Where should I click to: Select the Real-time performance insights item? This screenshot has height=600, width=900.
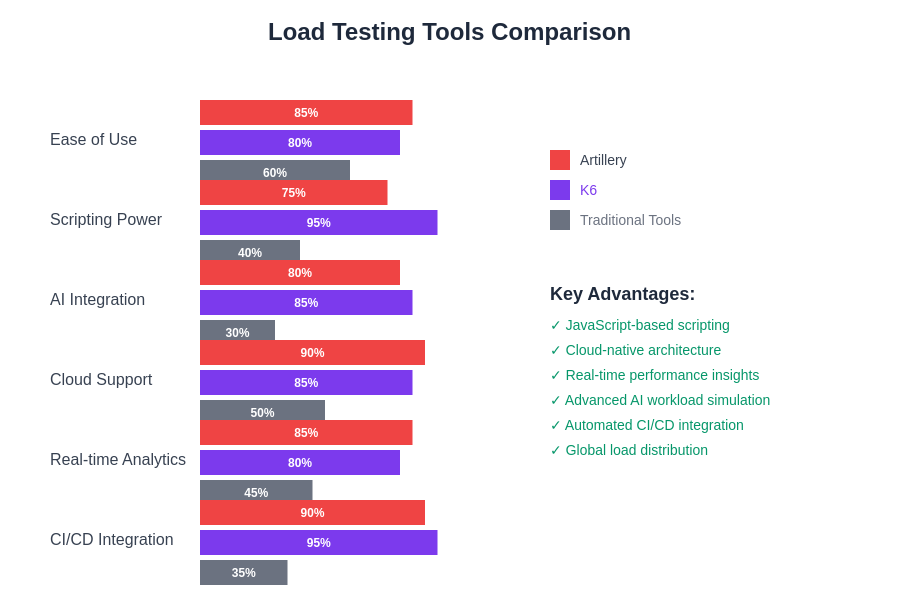(655, 375)
